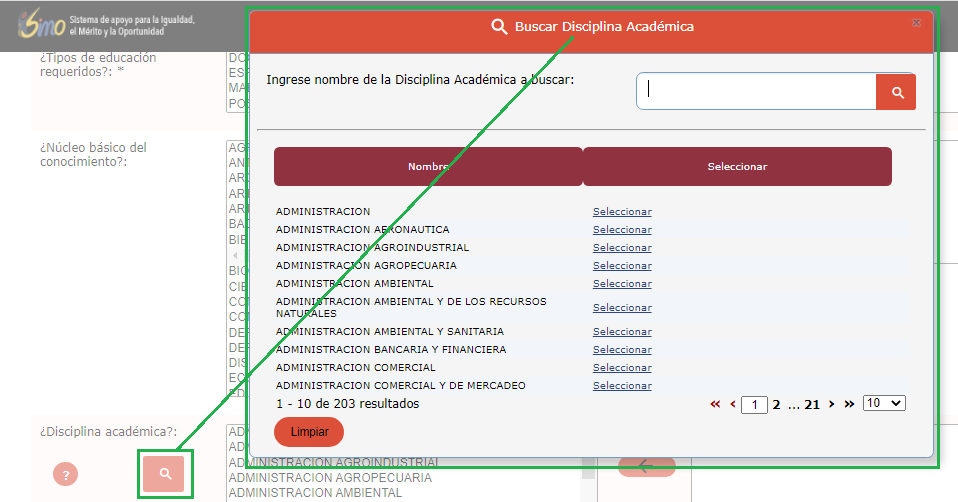Click the help question mark icon
This screenshot has width=958, height=502.
(65, 476)
